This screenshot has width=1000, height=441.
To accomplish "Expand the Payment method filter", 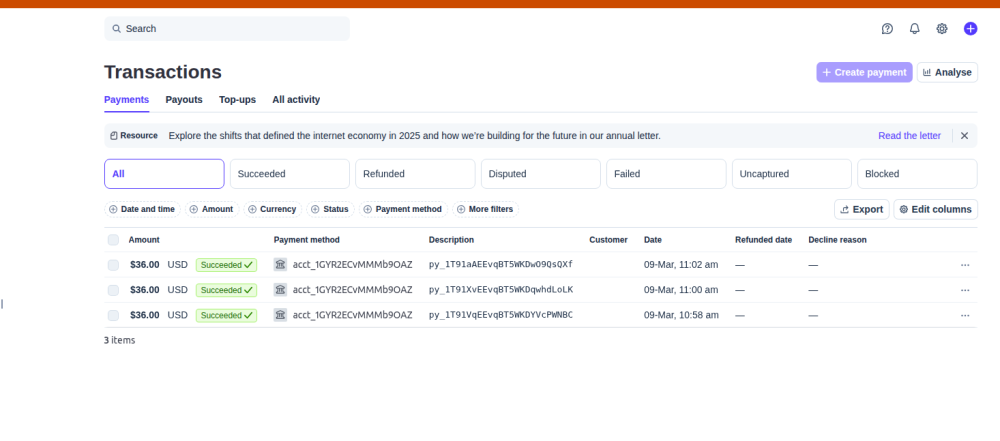I will tap(402, 209).
